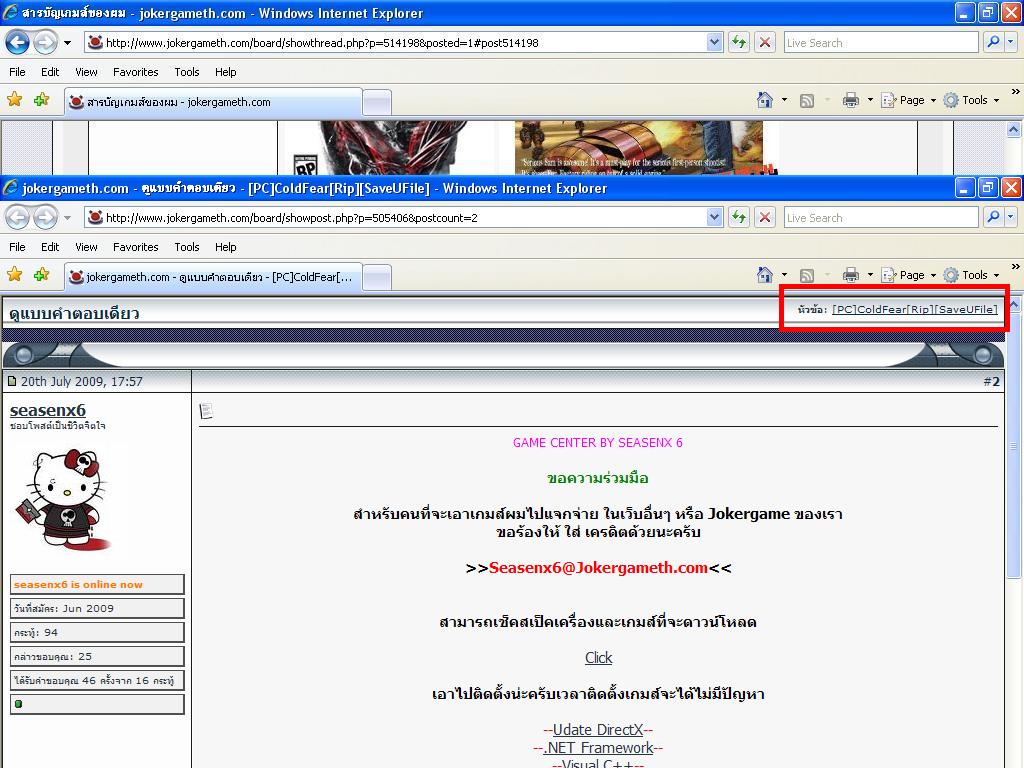Click post number #2 link
This screenshot has height=768, width=1024.
pos(991,381)
